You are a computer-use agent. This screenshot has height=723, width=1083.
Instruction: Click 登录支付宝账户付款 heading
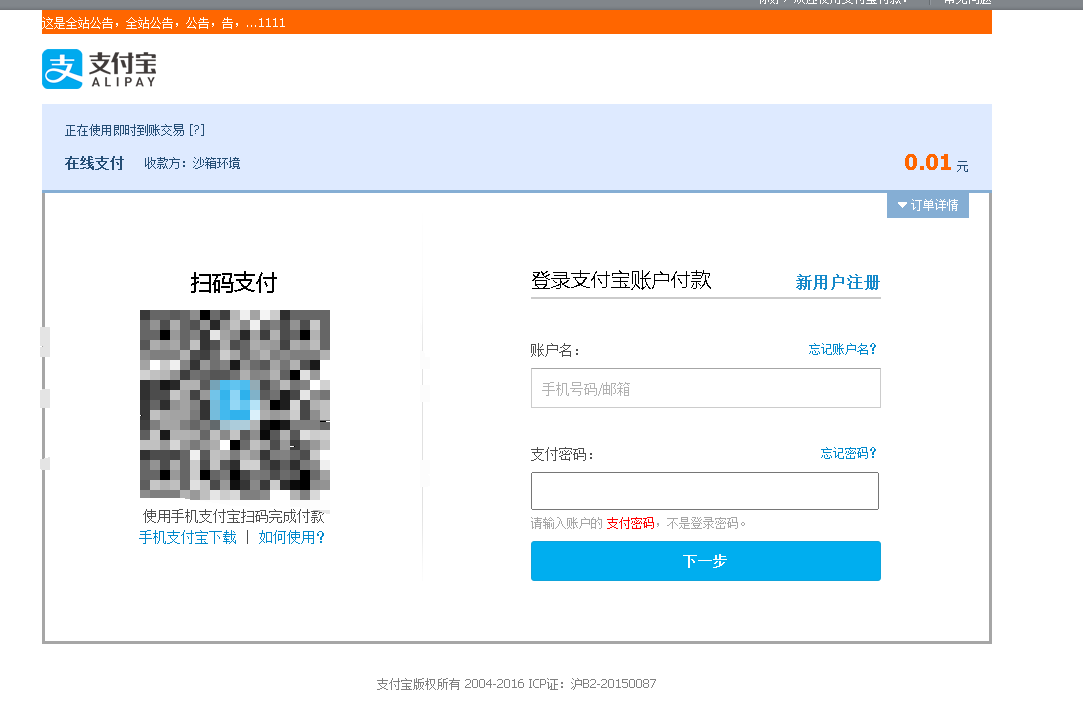pyautogui.click(x=621, y=280)
